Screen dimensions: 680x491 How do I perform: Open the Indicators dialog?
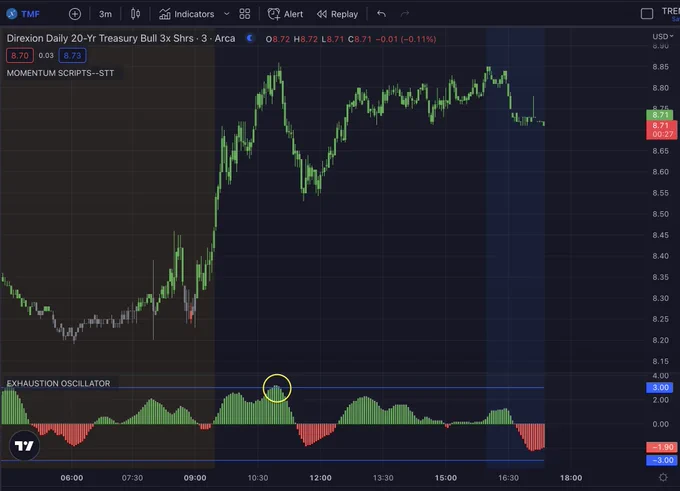186,14
